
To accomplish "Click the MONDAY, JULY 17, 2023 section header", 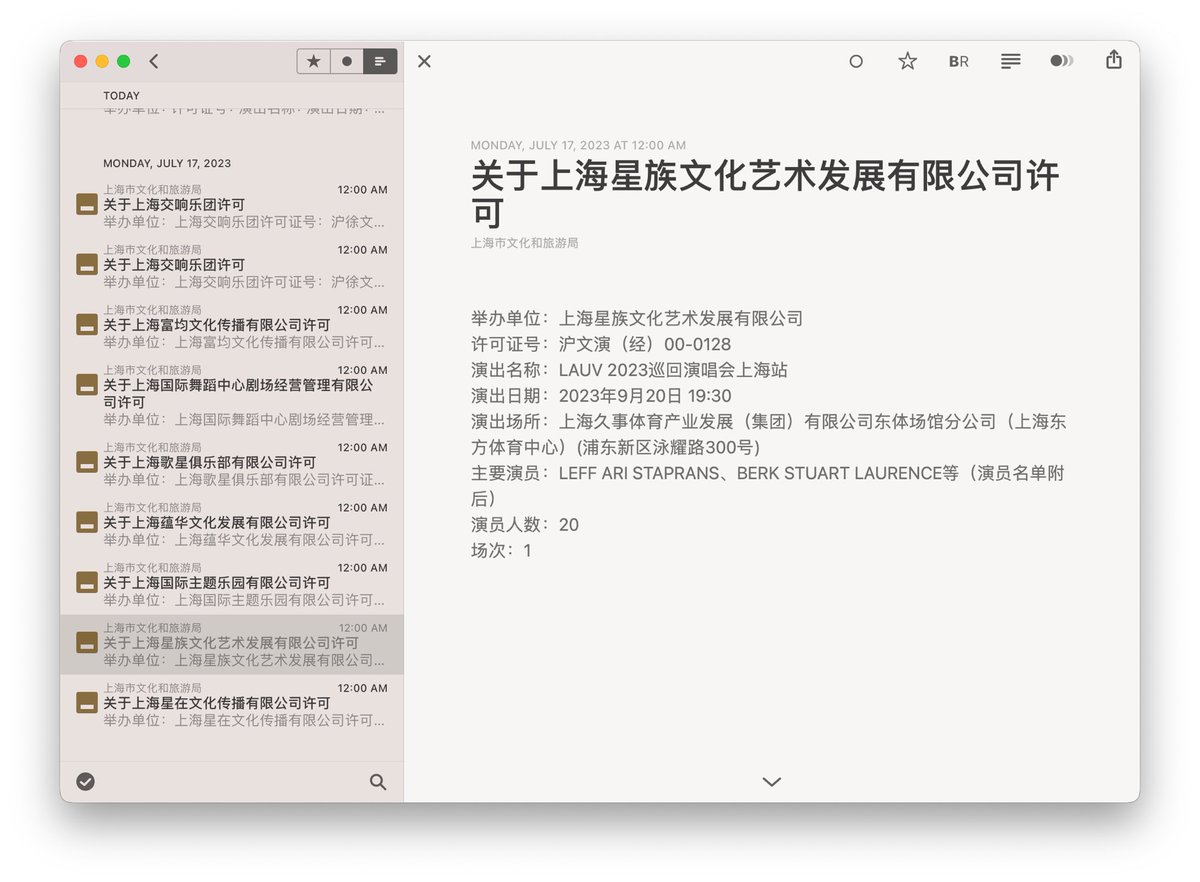I will [167, 163].
